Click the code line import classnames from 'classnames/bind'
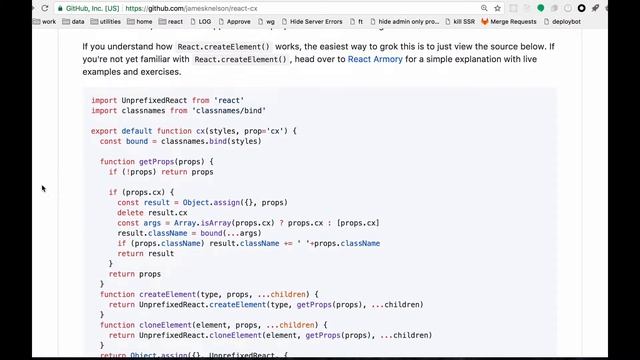The image size is (640, 360). (178, 111)
